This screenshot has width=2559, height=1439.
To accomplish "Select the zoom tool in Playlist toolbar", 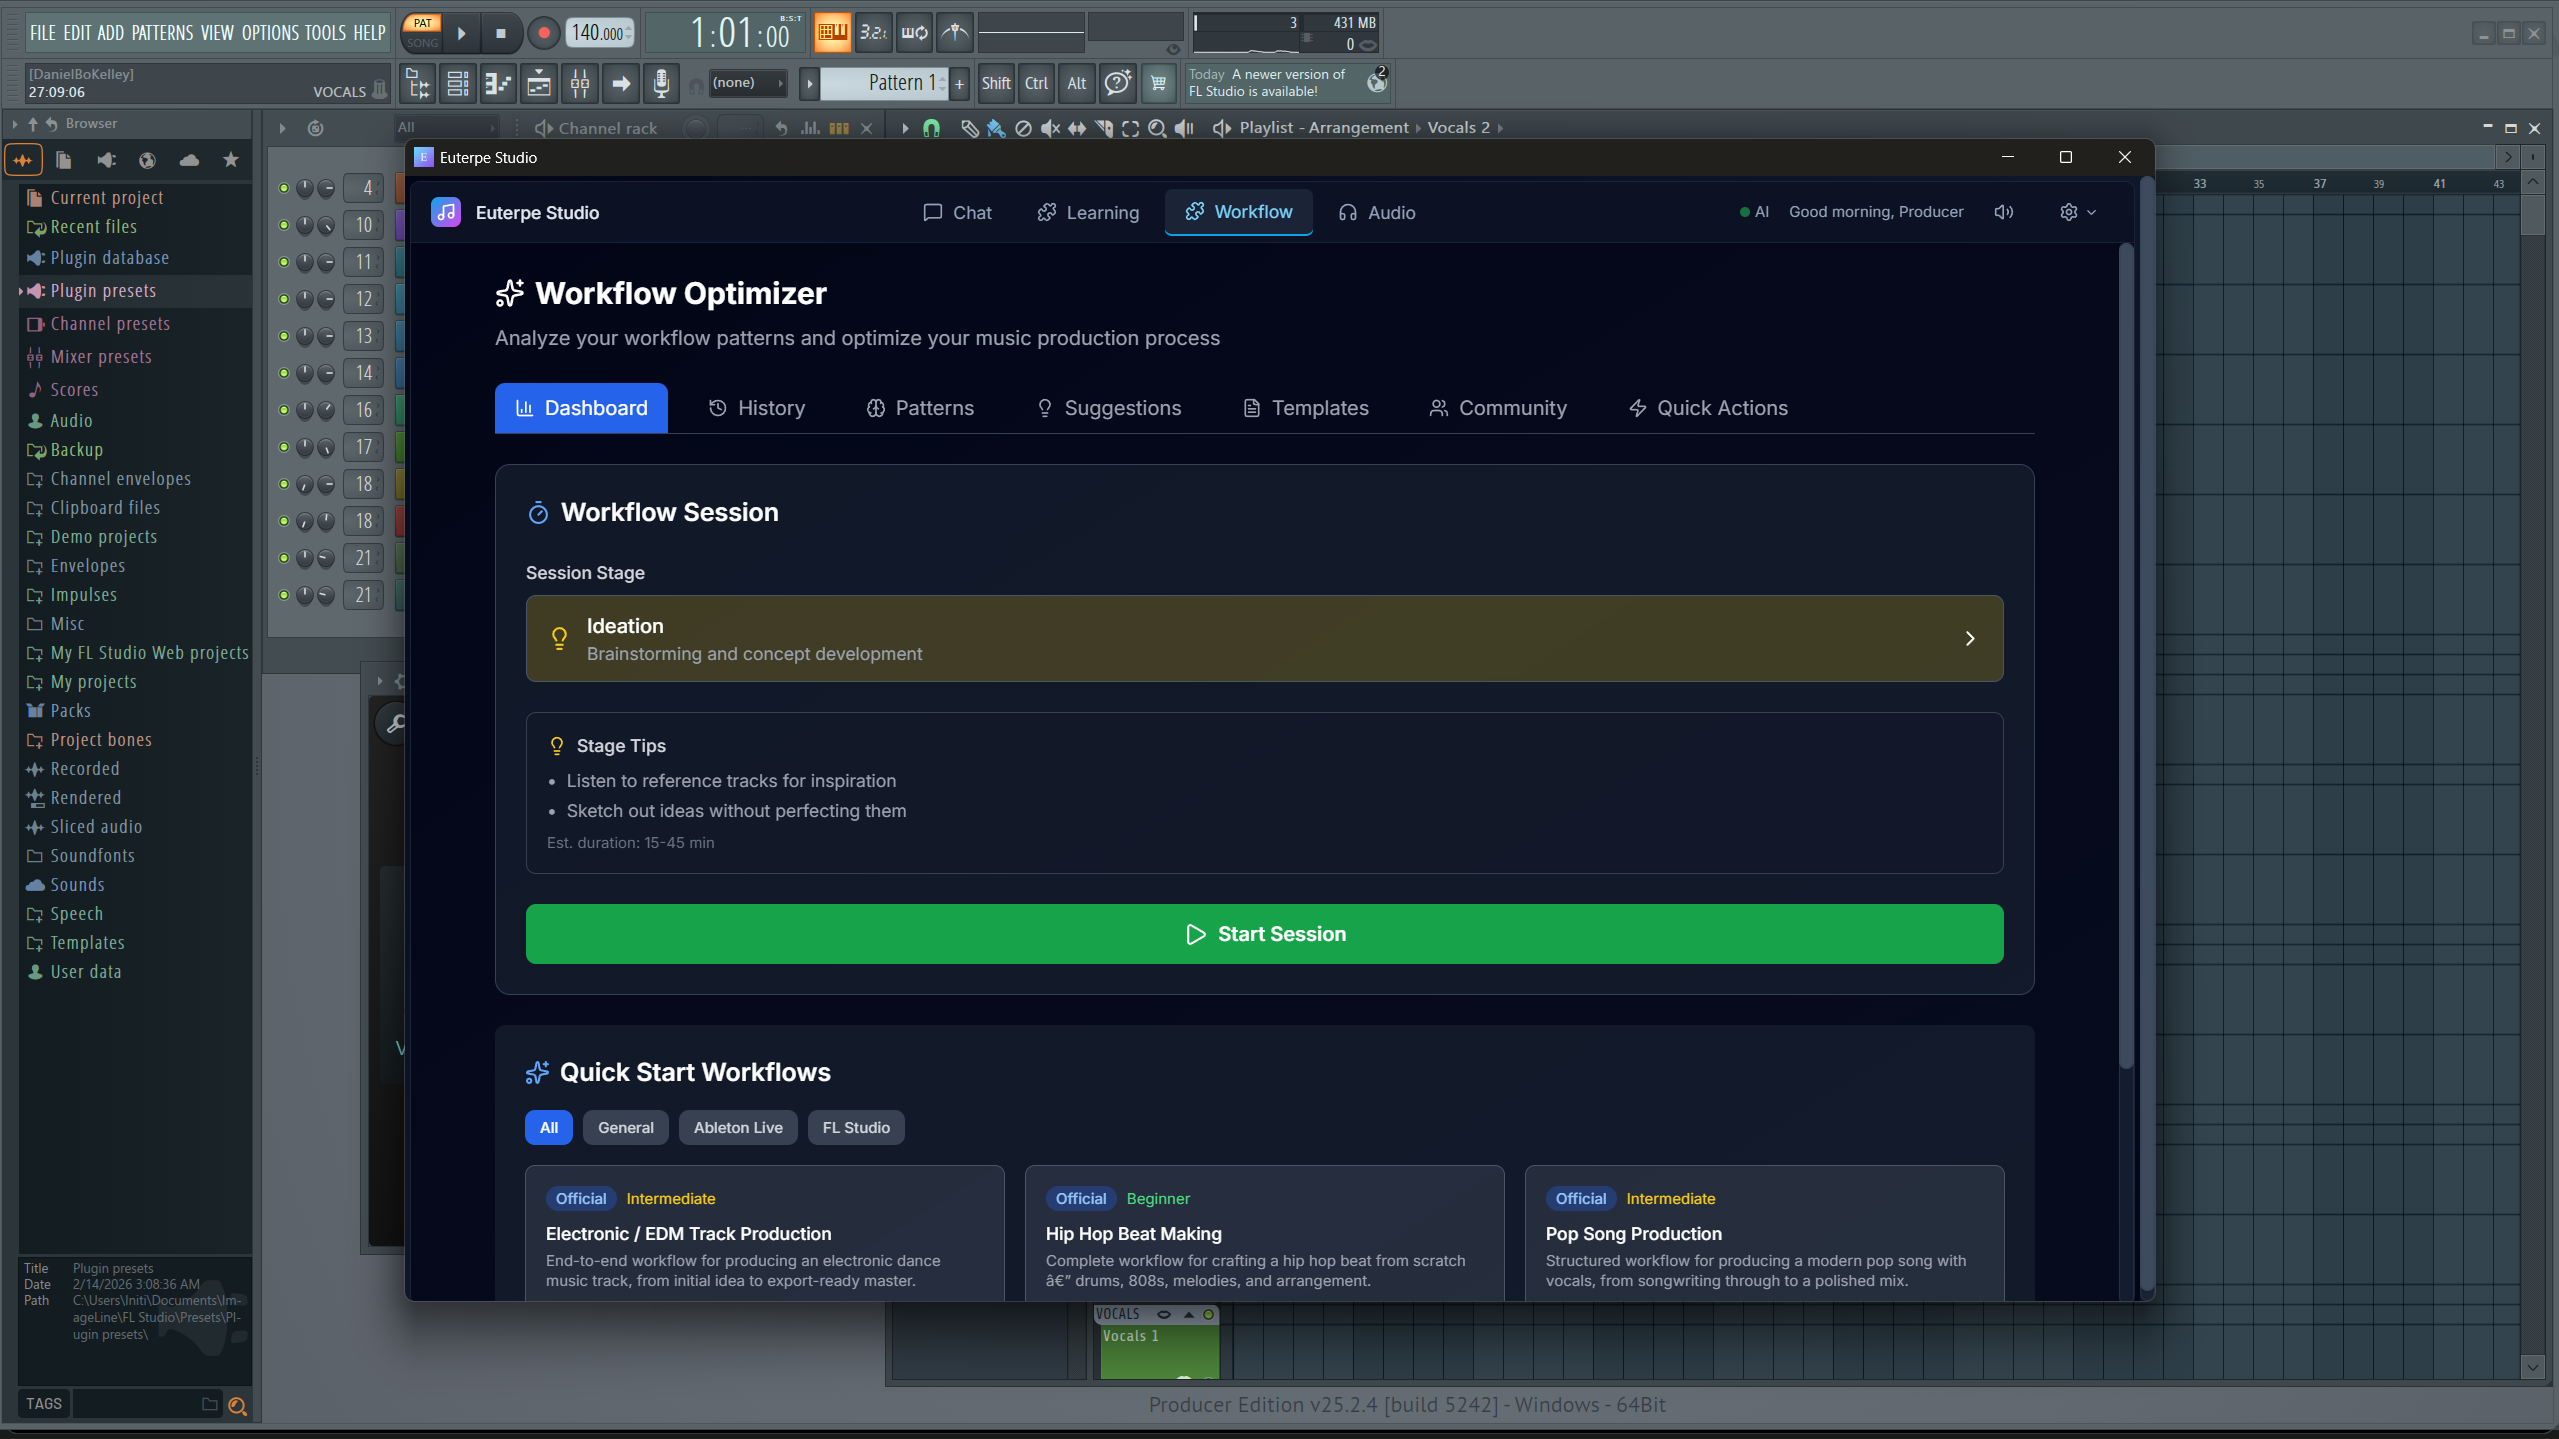I will 1157,128.
